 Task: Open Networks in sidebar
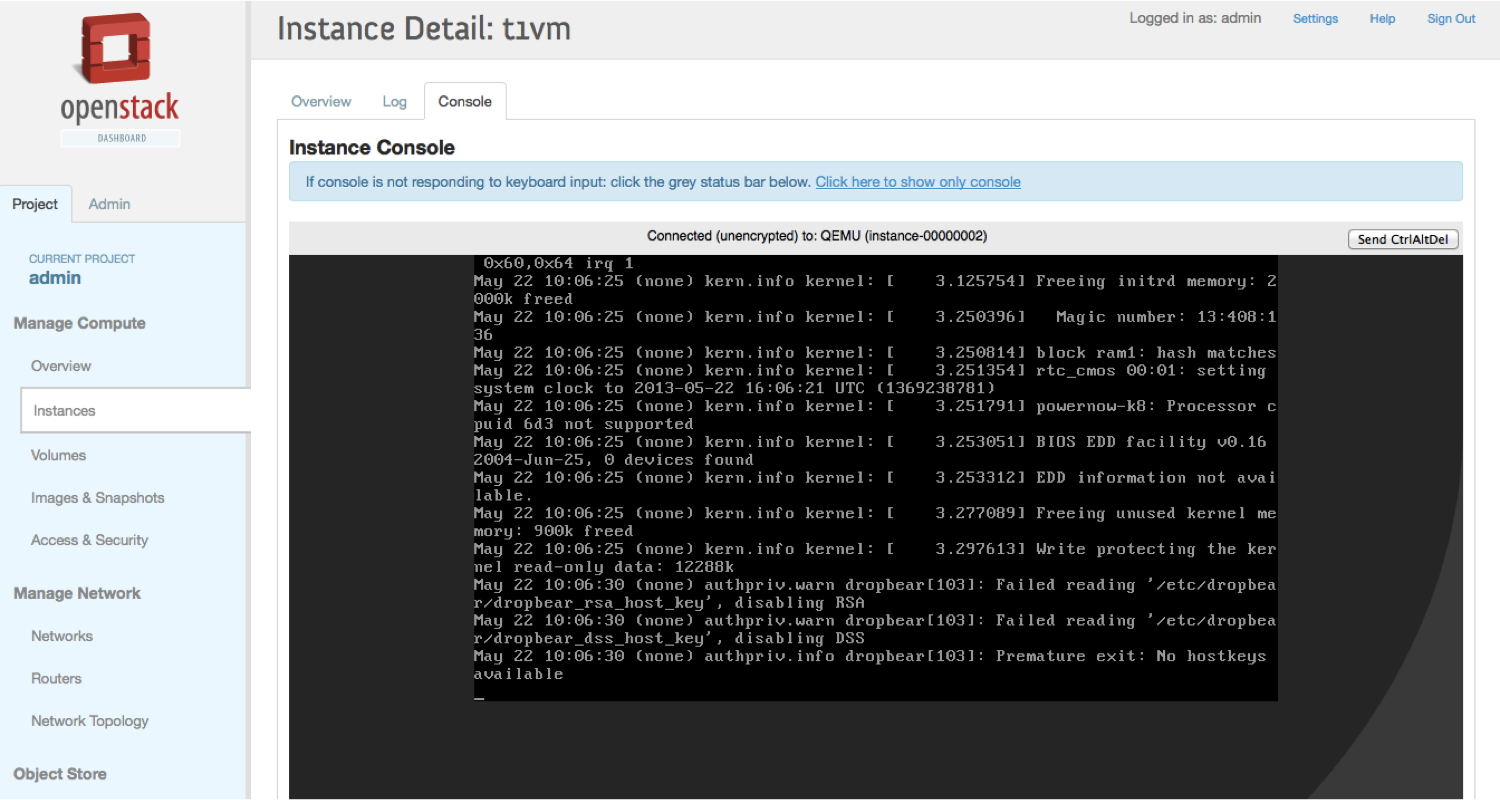tap(62, 636)
